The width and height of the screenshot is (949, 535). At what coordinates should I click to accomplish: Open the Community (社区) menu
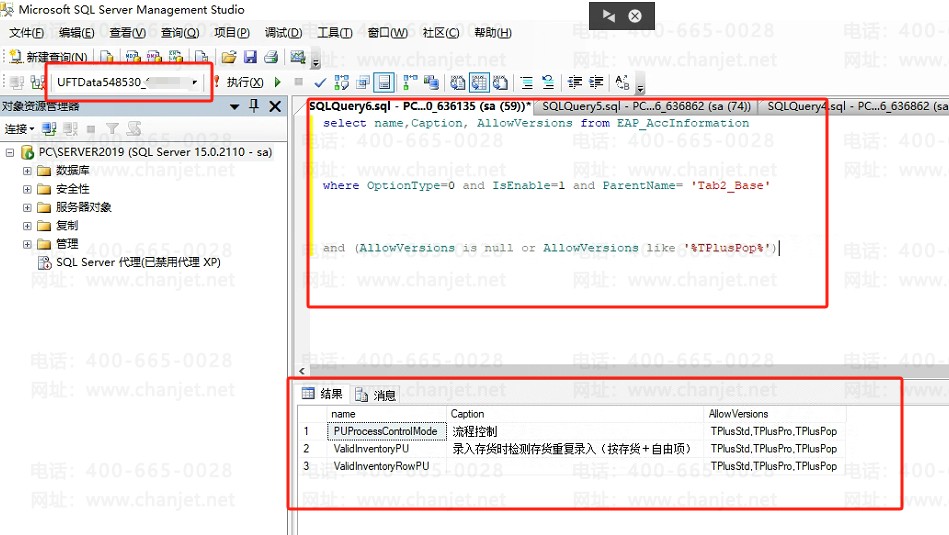(441, 33)
